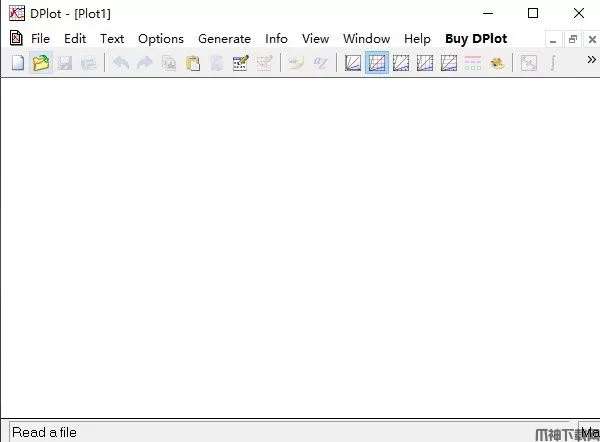Open the Plot1 document system menu icon
The image size is (600, 442).
pyautogui.click(x=15, y=38)
